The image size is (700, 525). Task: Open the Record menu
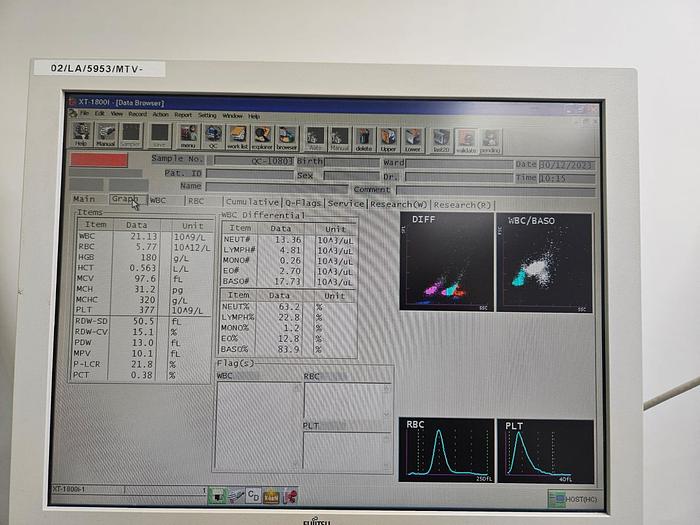tap(138, 114)
